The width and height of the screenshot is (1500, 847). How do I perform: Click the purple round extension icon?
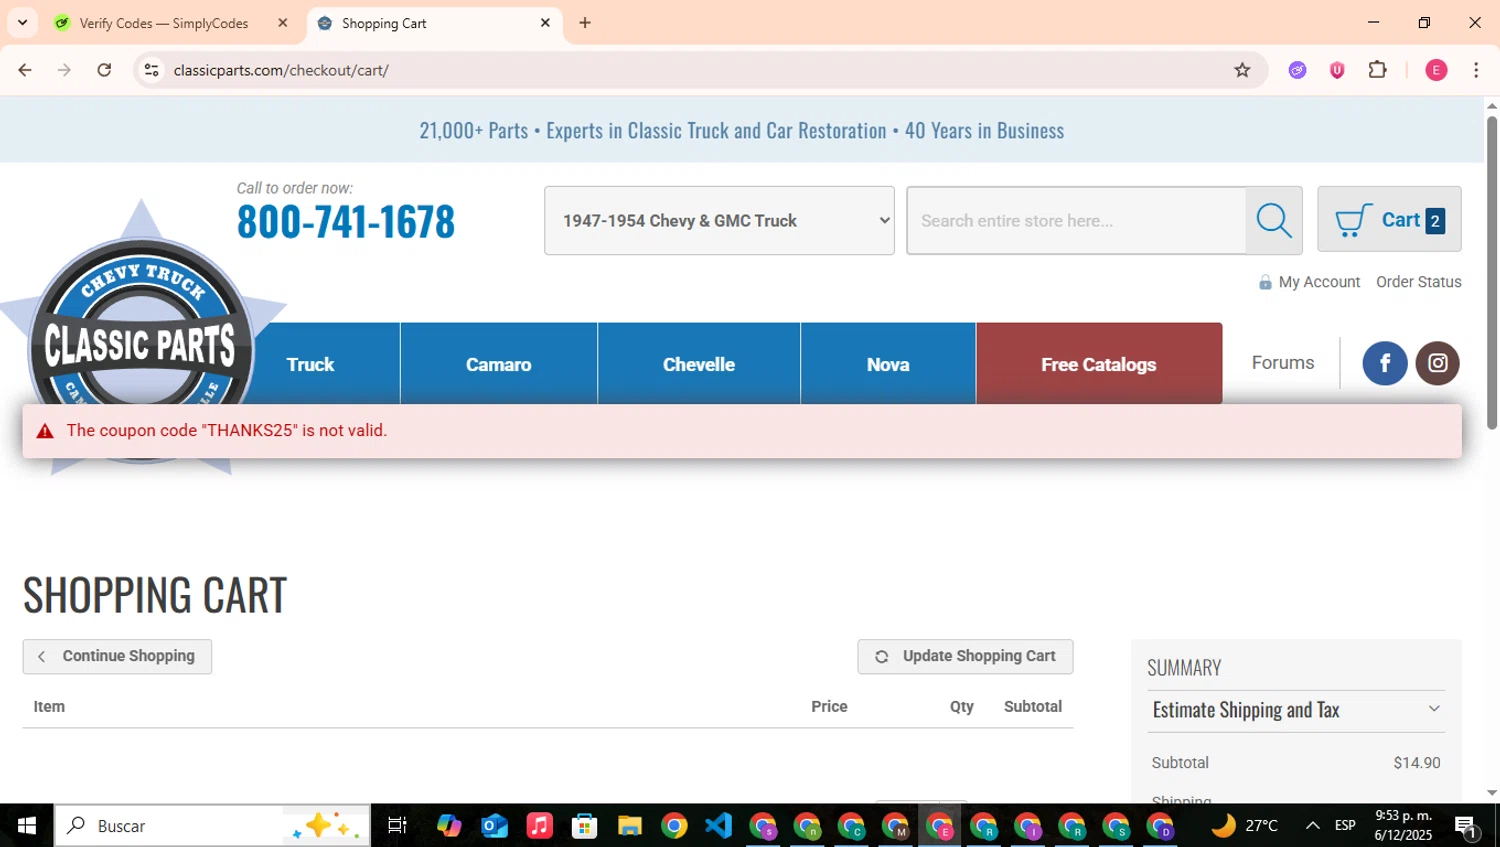1297,70
